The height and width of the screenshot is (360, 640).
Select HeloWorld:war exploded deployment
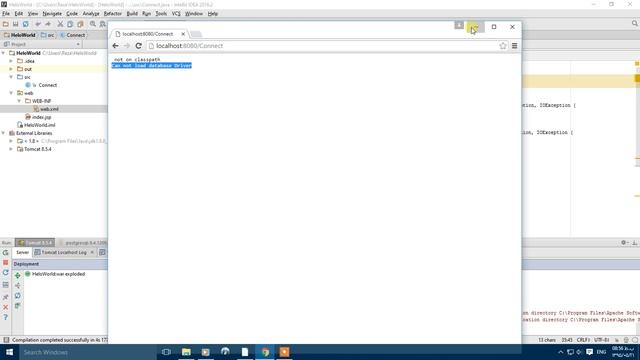tap(58, 274)
